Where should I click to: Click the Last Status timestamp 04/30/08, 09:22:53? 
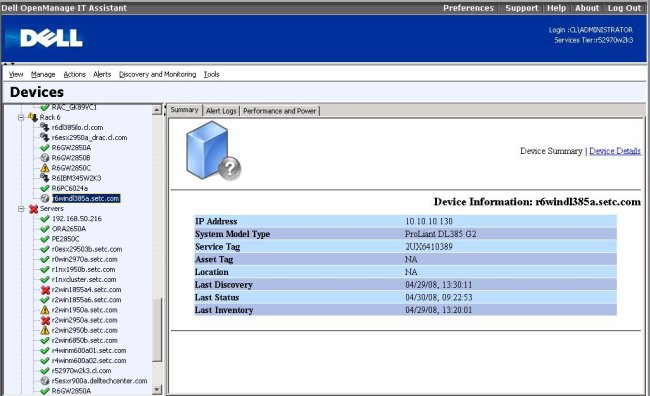point(439,297)
